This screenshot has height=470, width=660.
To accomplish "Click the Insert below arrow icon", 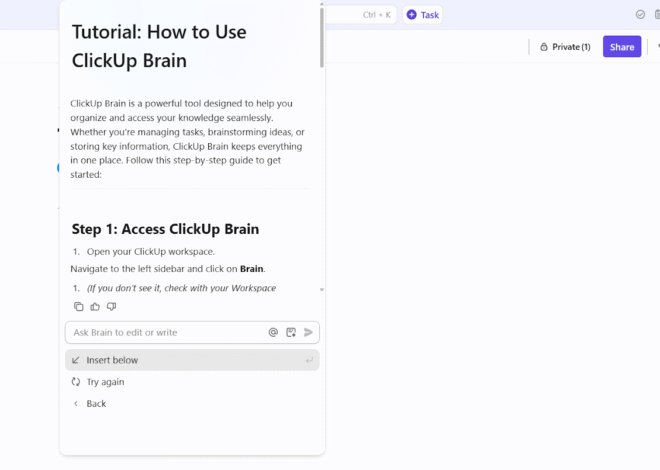I will 76,360.
